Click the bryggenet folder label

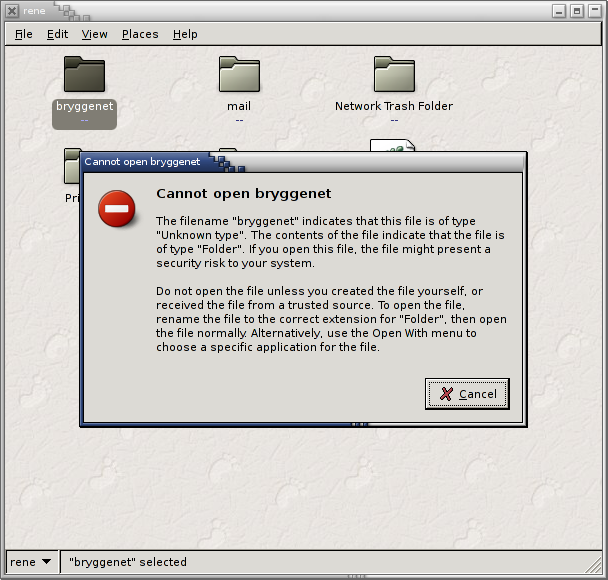point(85,106)
